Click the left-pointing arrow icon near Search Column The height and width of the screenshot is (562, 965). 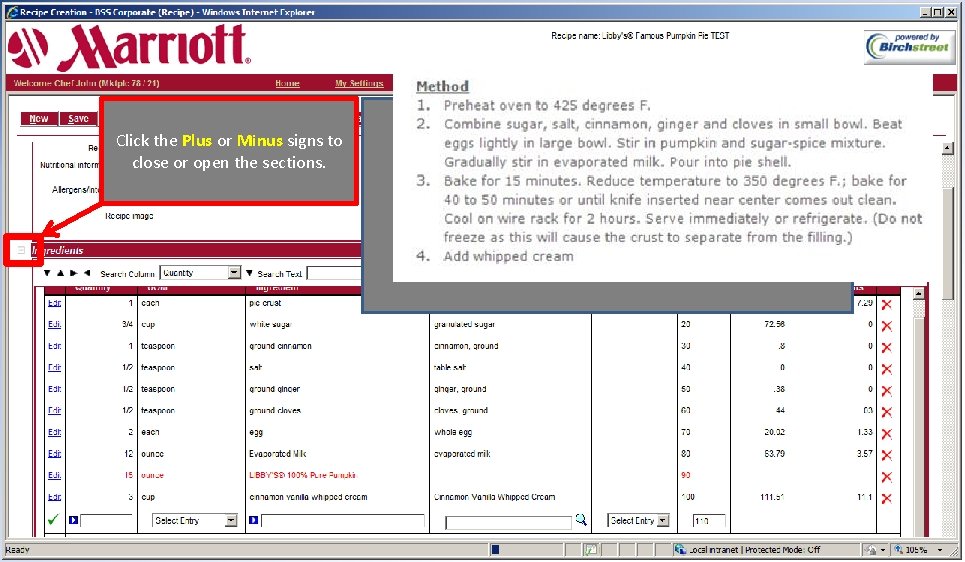tap(87, 273)
